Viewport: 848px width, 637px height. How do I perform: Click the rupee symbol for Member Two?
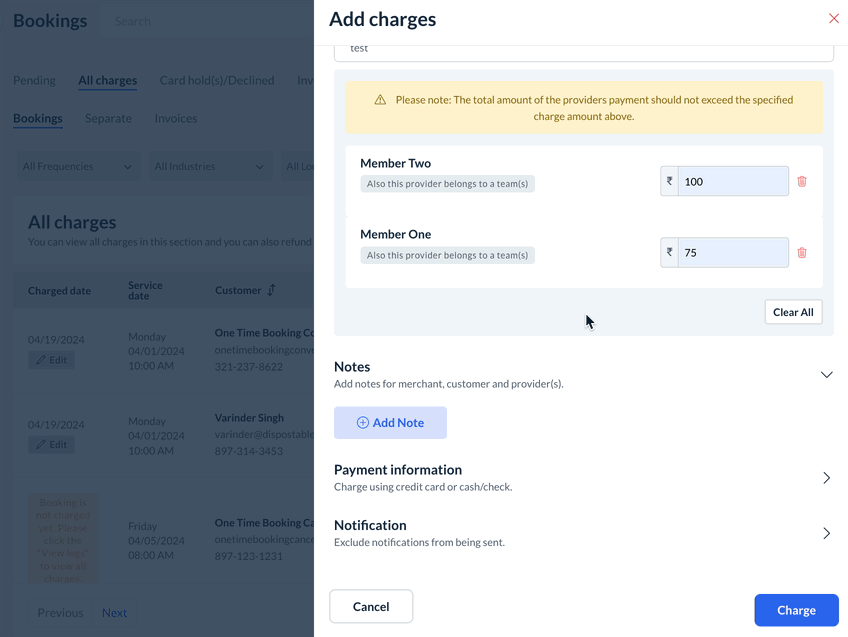[669, 182]
